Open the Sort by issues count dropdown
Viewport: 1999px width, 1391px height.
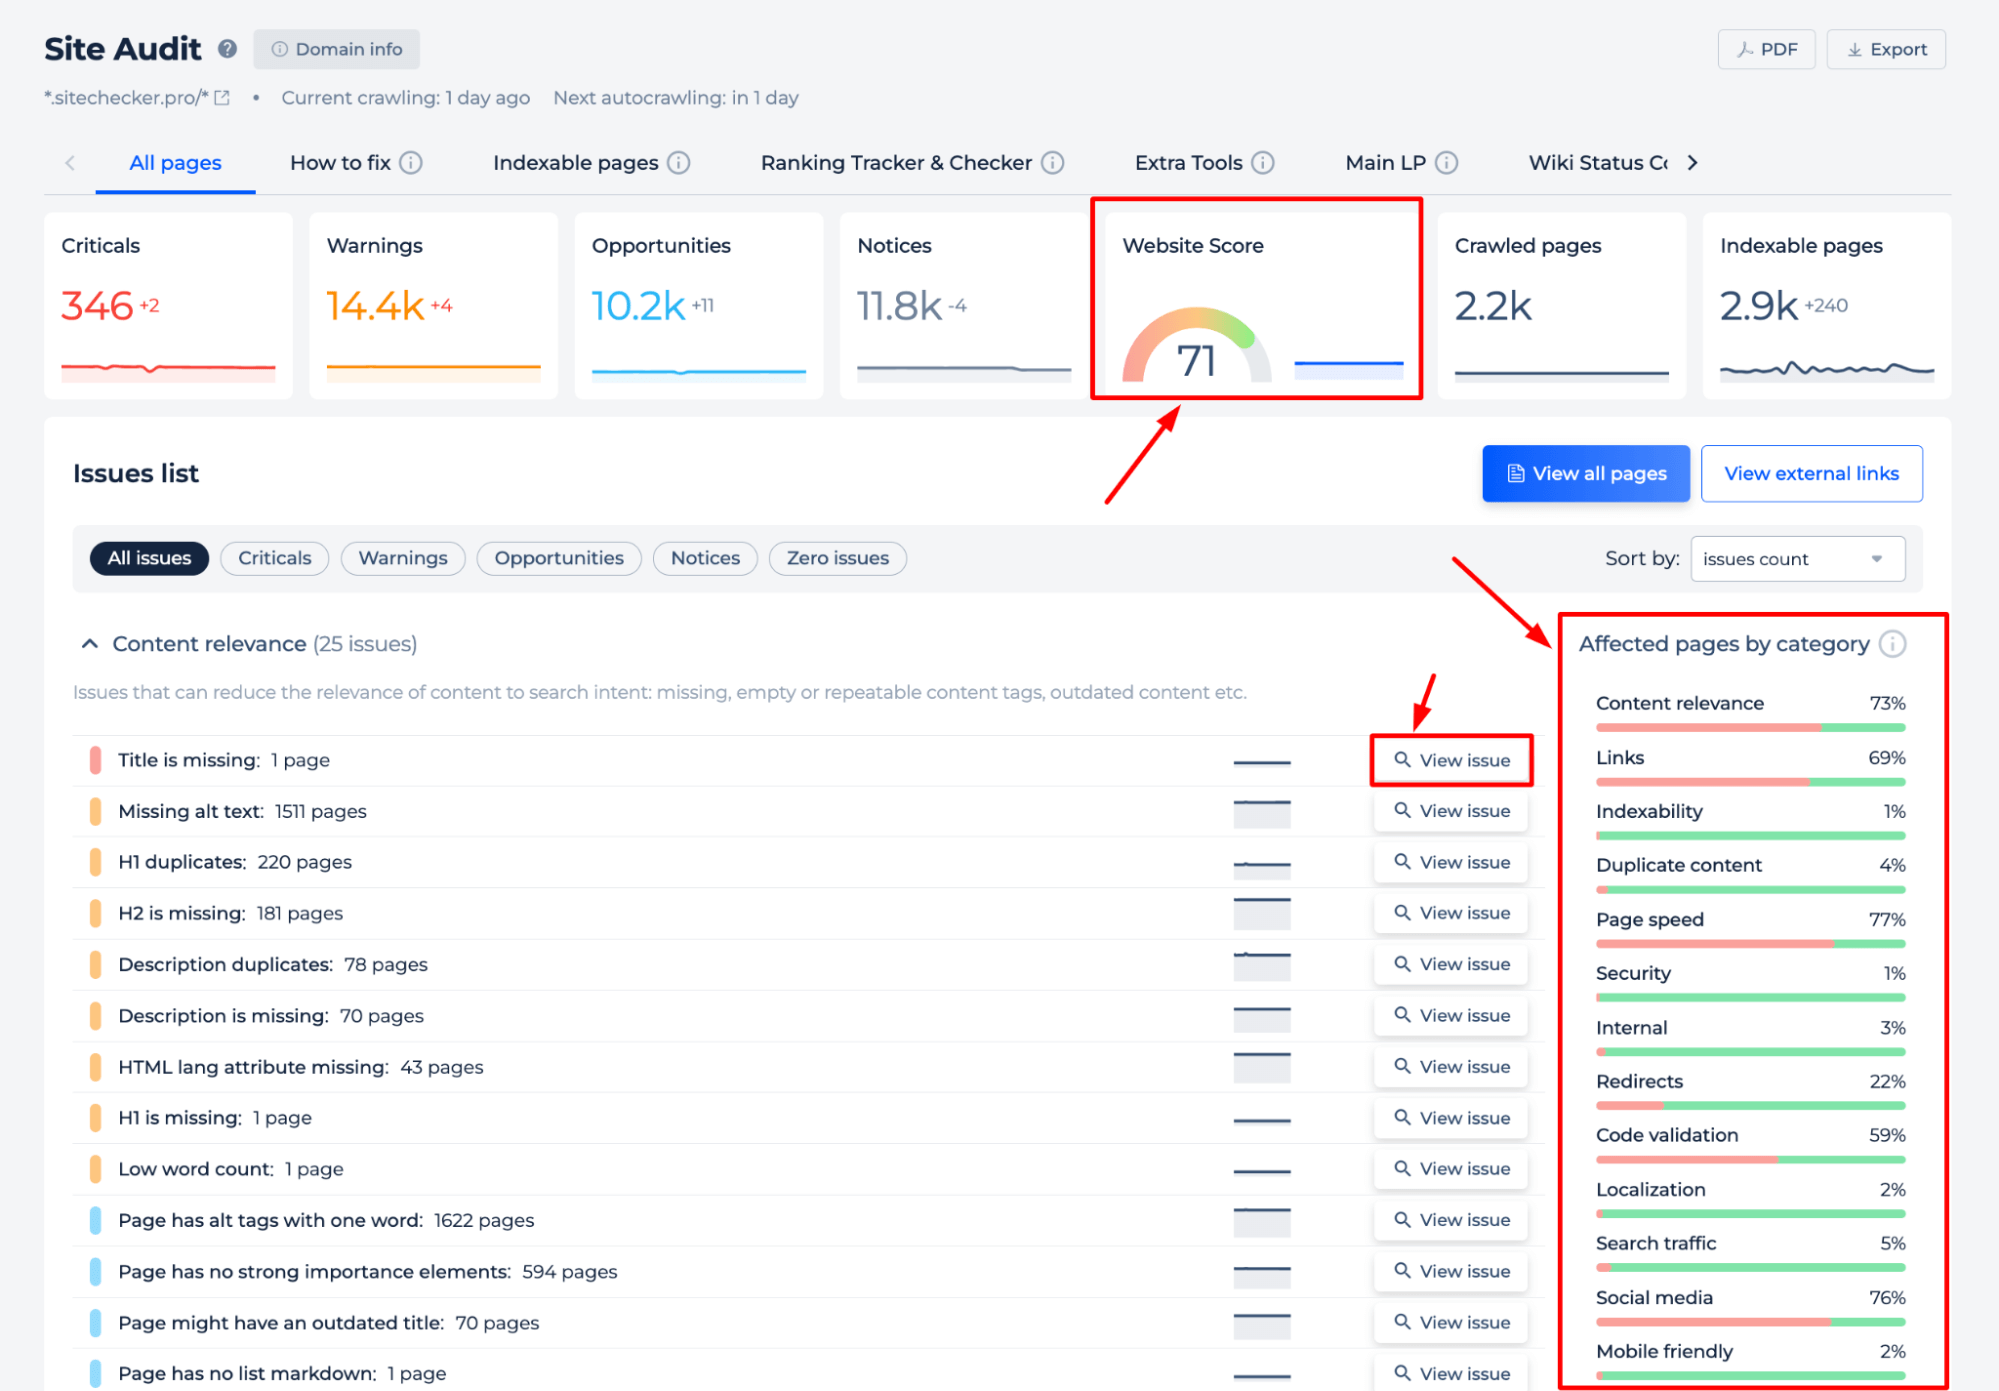[x=1797, y=559]
